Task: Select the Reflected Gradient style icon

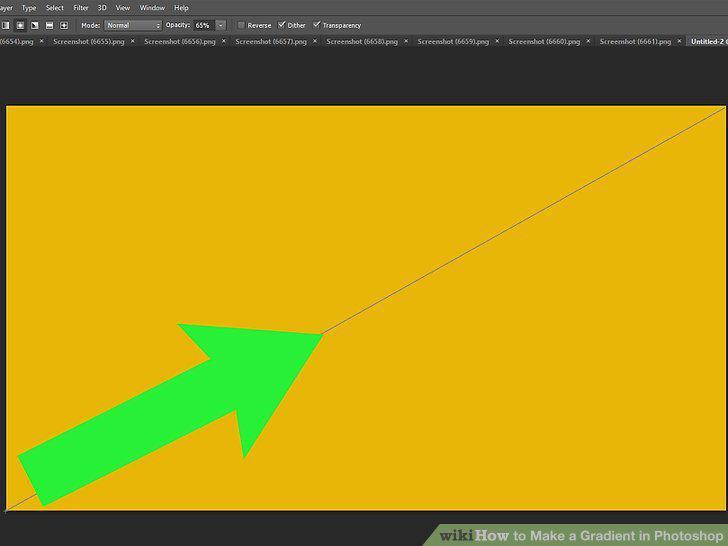Action: pyautogui.click(x=49, y=26)
